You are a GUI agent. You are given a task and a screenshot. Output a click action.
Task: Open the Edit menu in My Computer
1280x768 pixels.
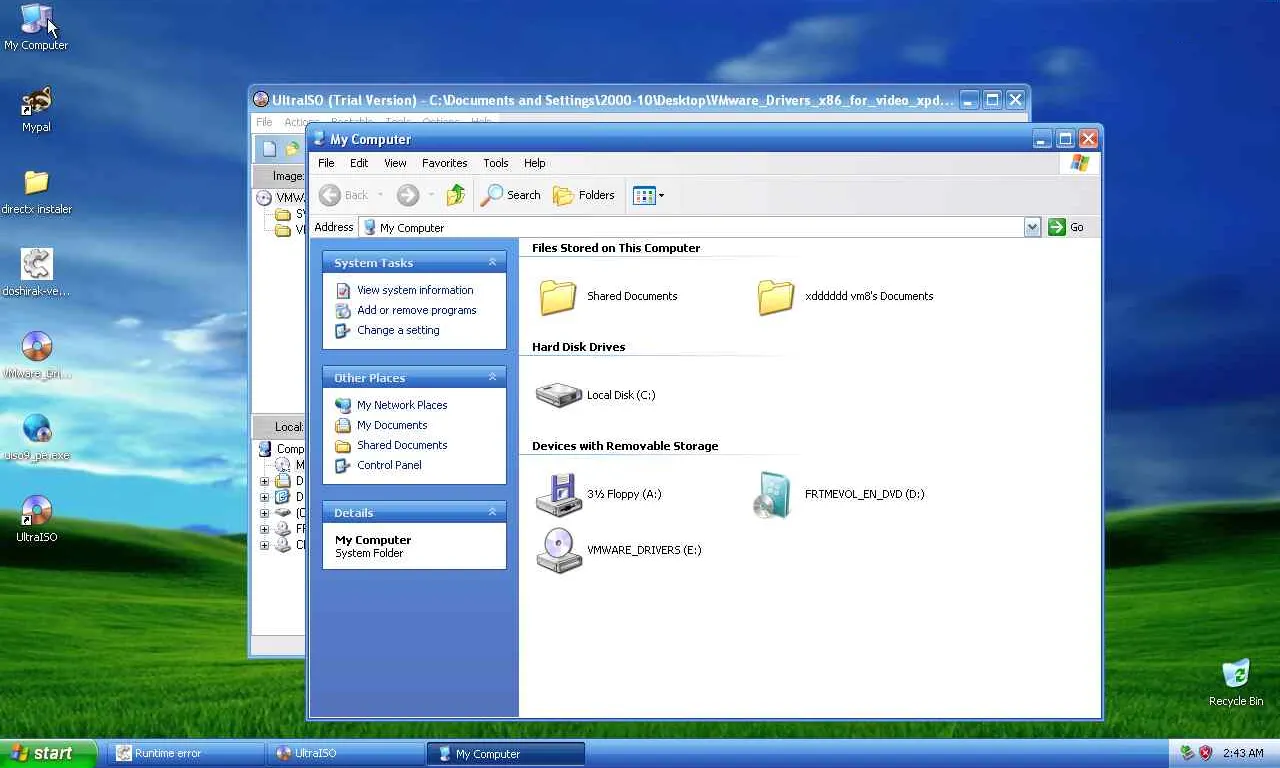359,163
